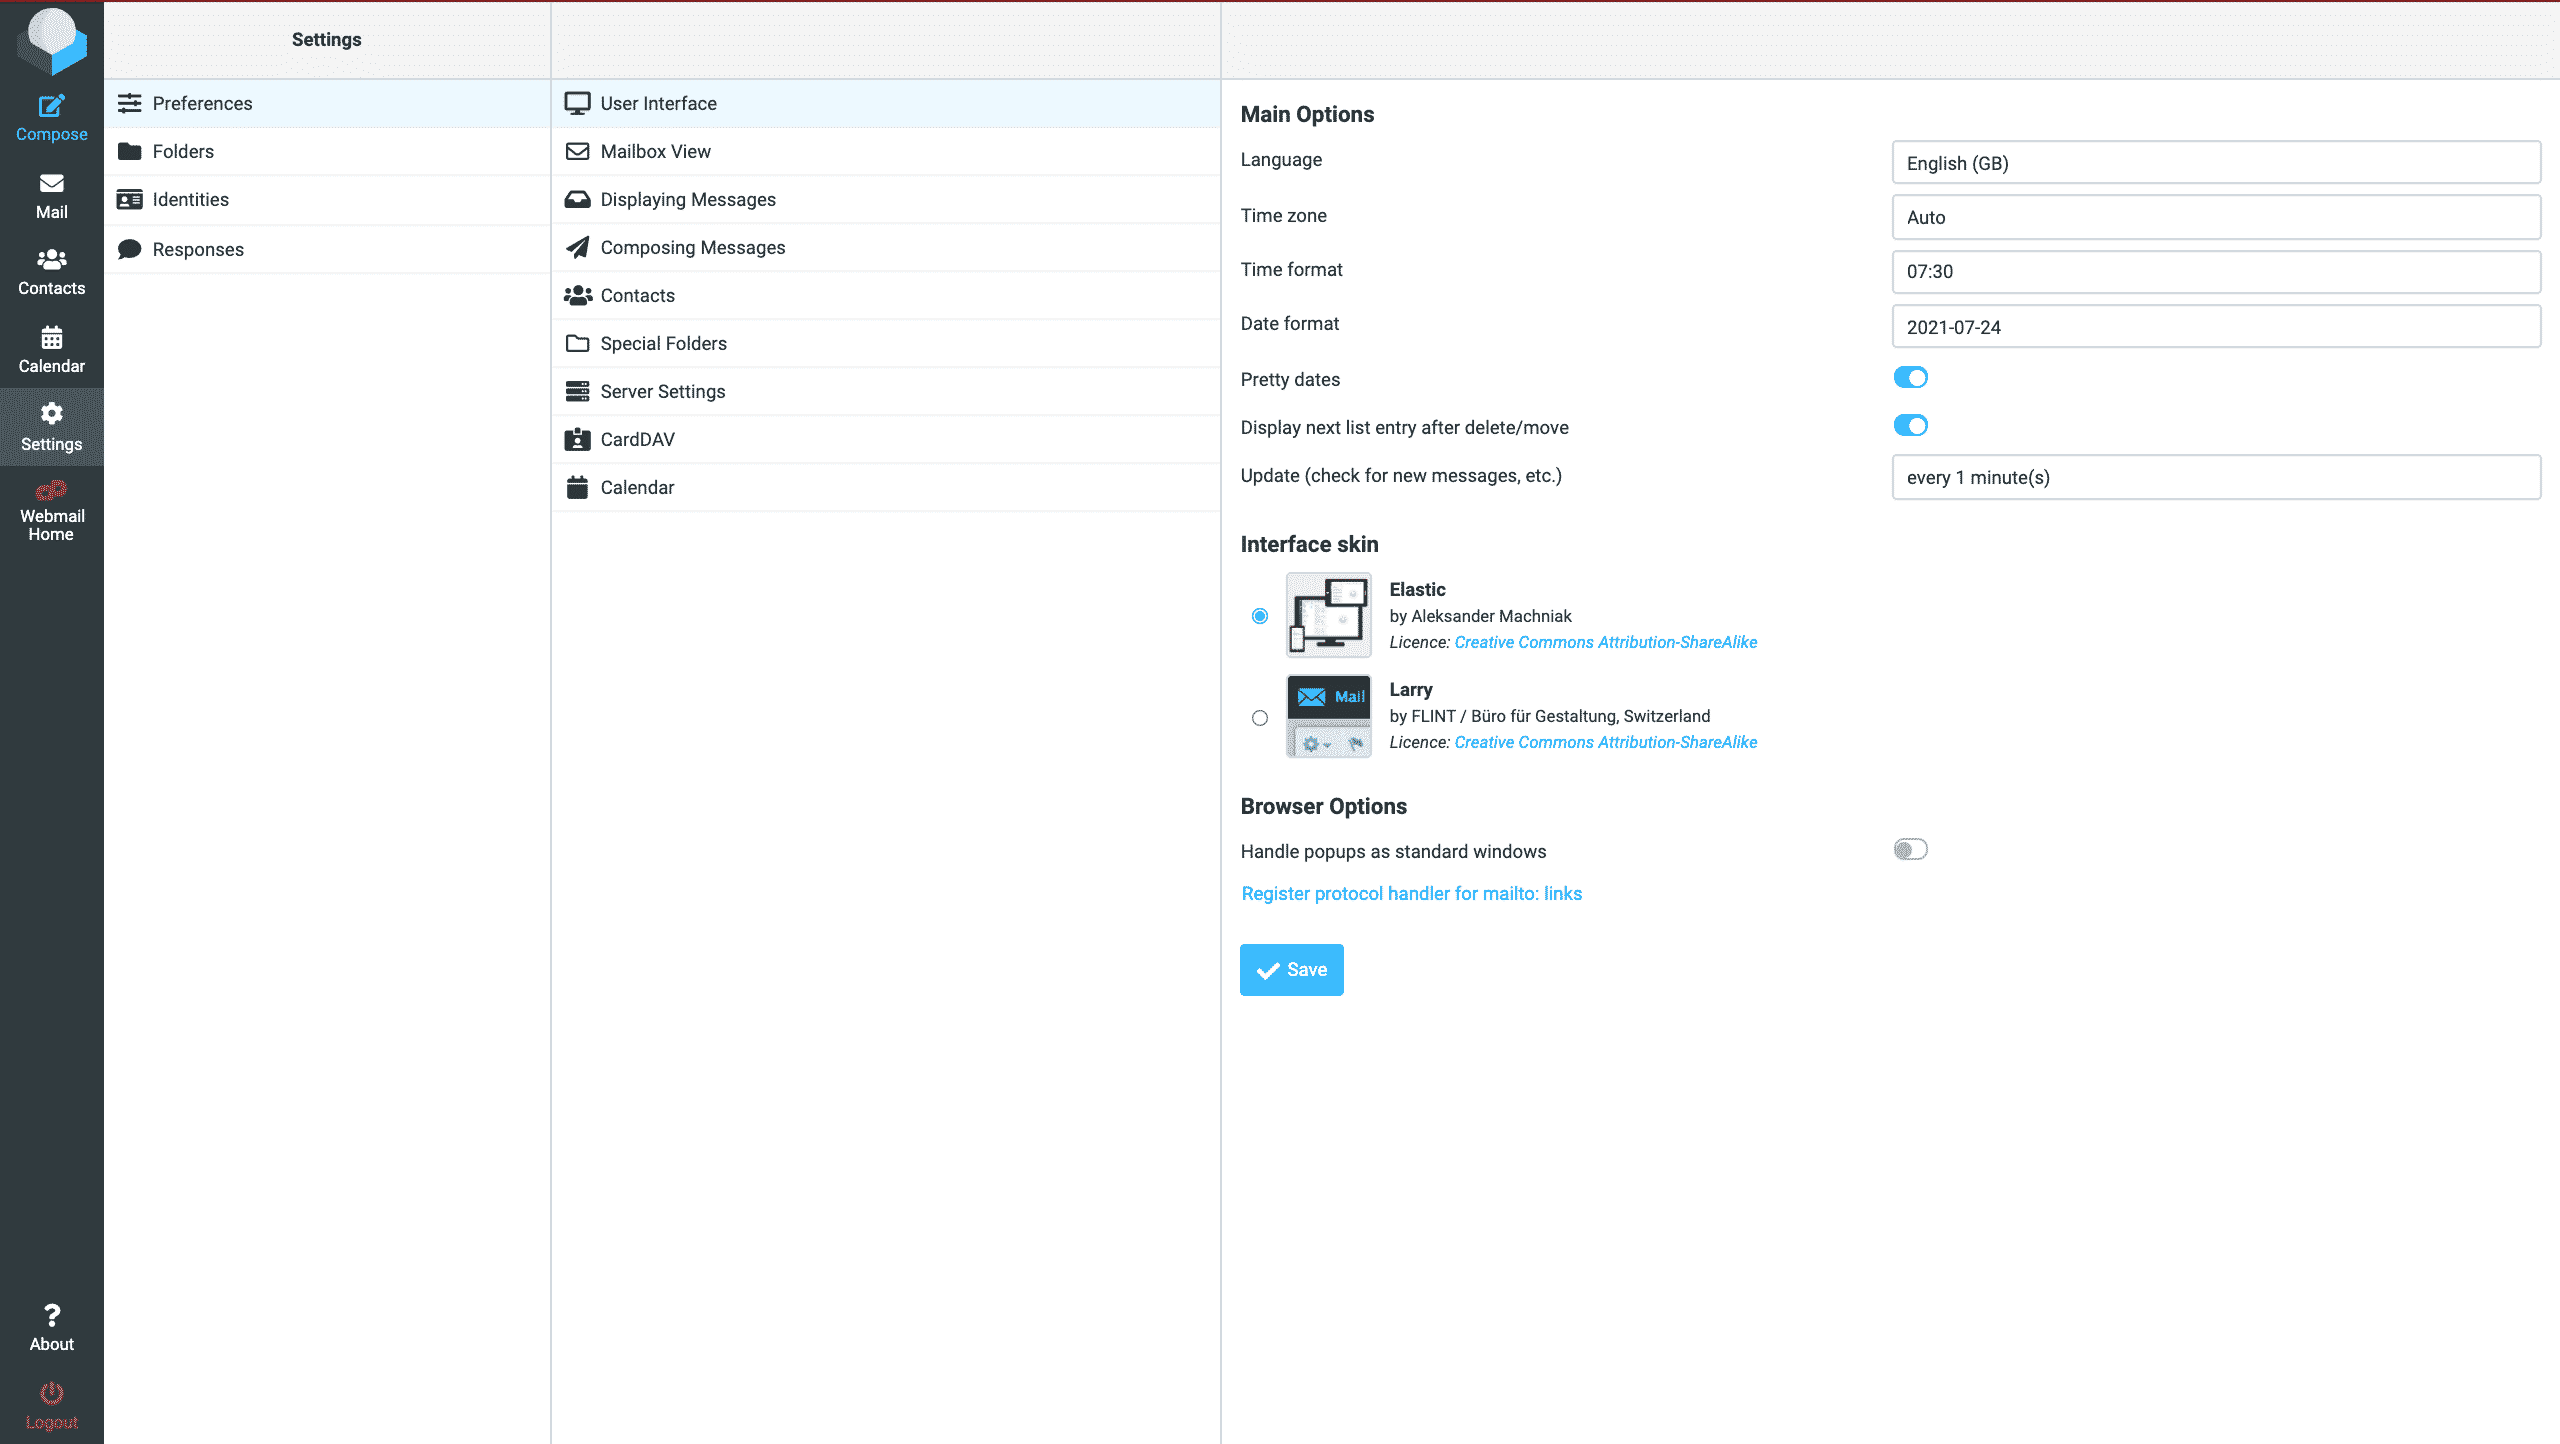This screenshot has width=2560, height=1444.
Task: Go to Mail in sidebar
Action: pyautogui.click(x=51, y=196)
